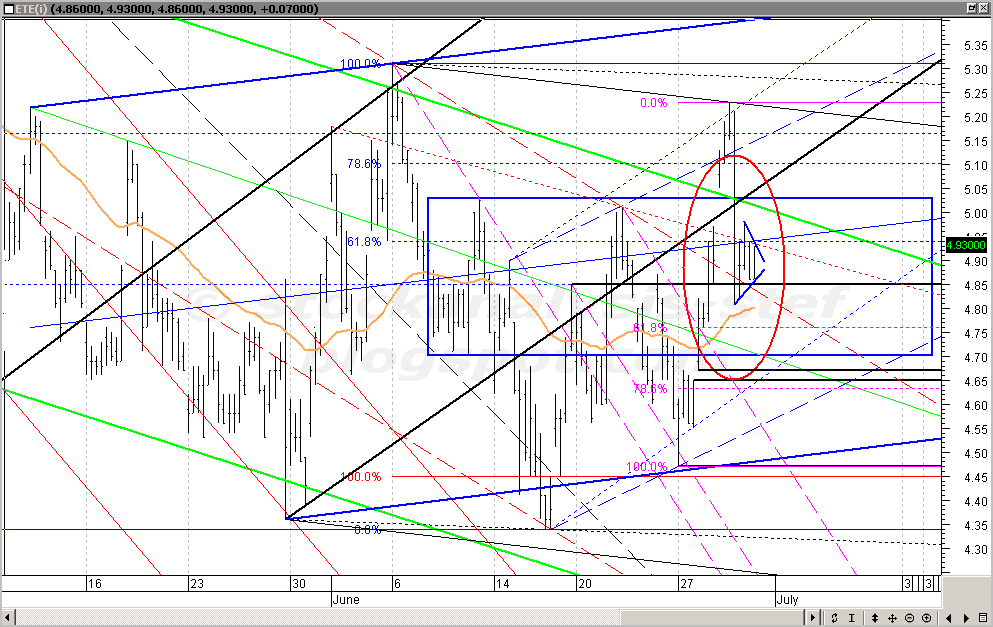Click the magenta 100.0% Fibonacci label
The height and width of the screenshot is (627, 993).
tap(647, 467)
